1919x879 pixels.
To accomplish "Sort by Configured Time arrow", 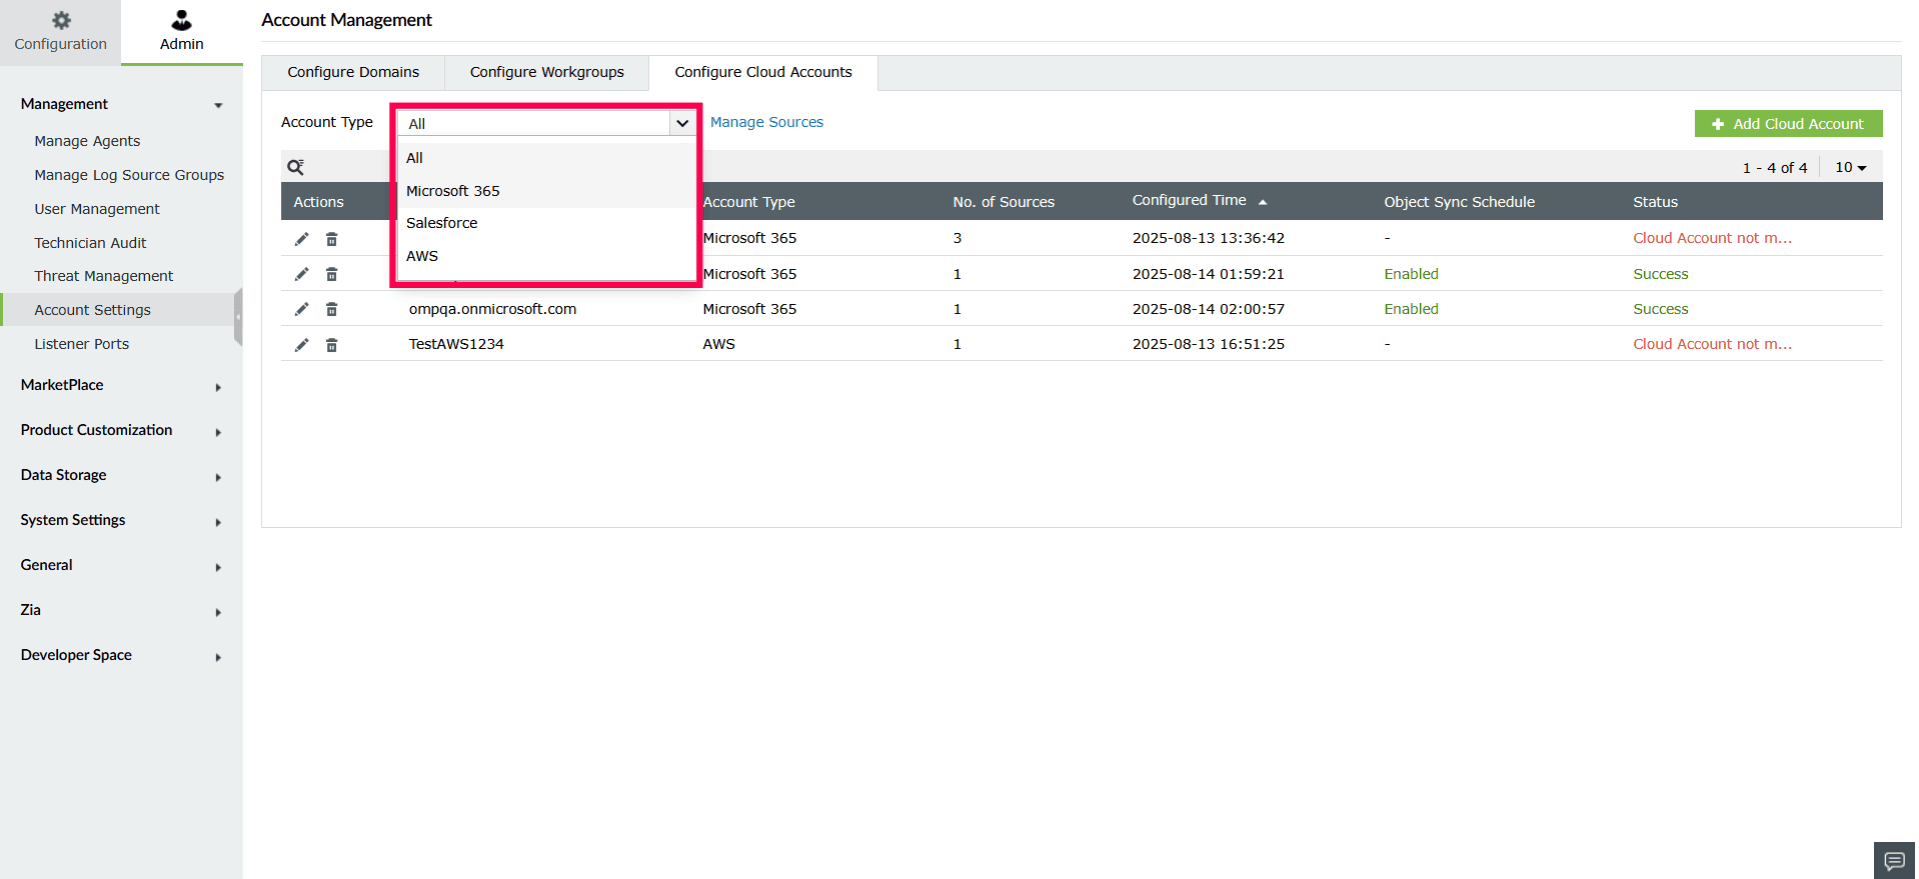I will tap(1263, 202).
